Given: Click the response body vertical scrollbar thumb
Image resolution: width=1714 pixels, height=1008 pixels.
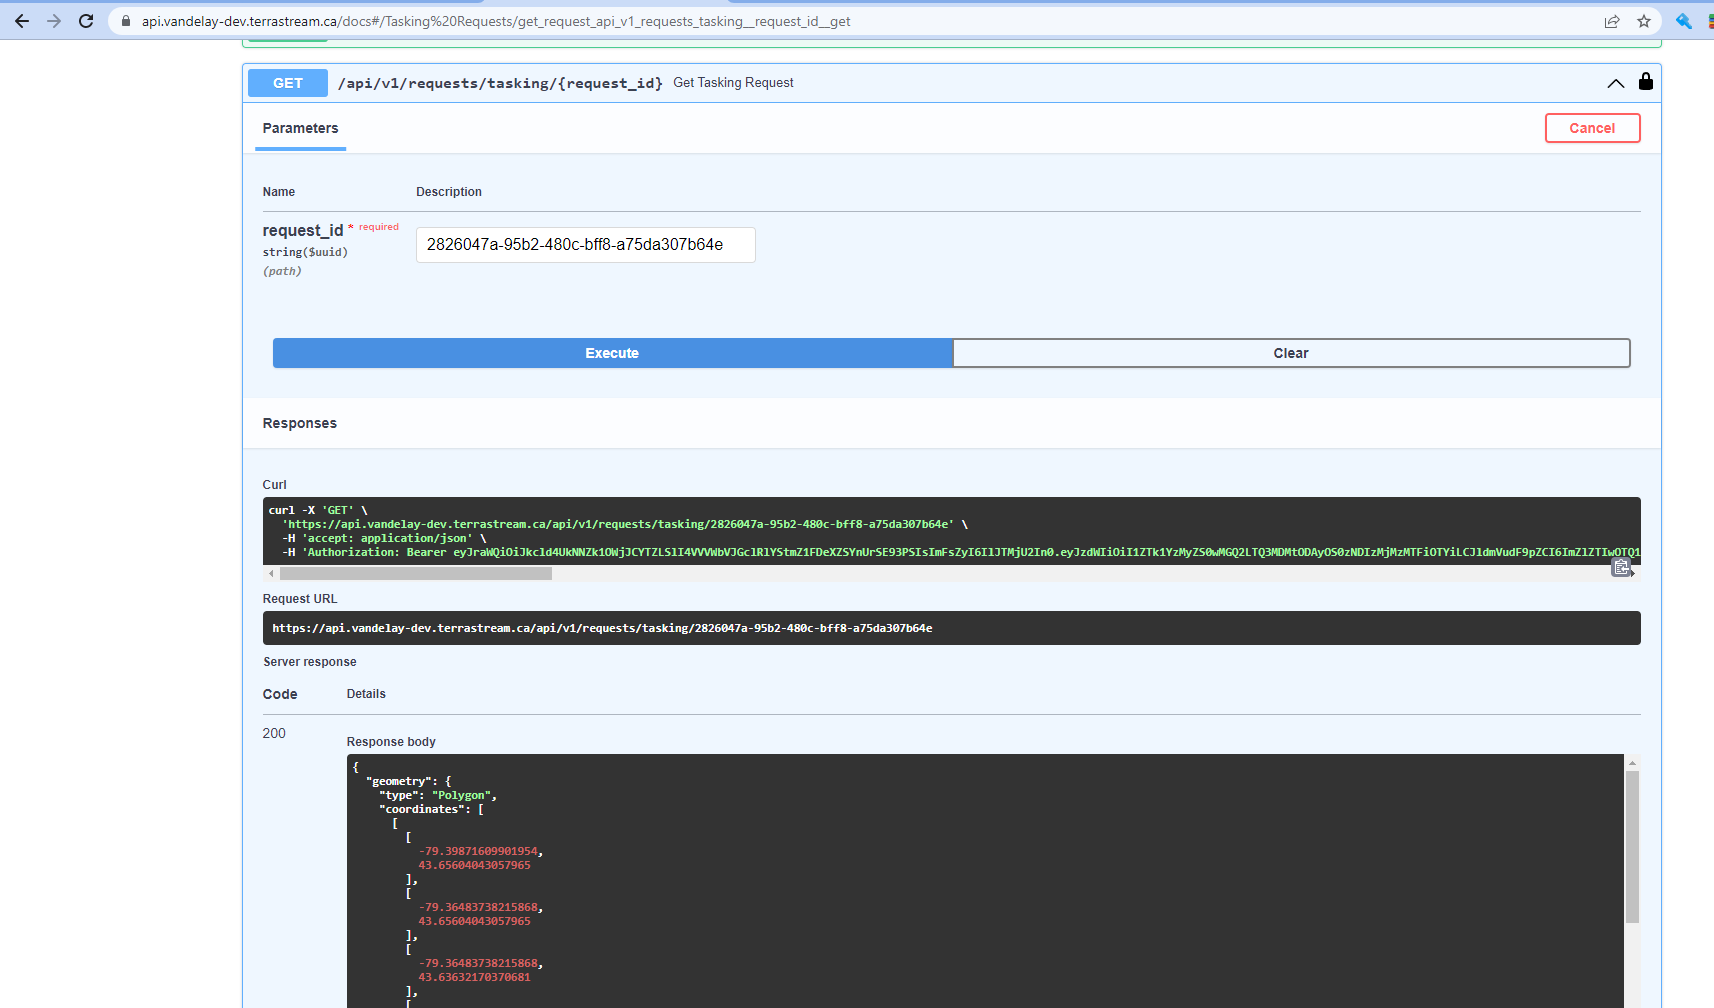Looking at the screenshot, I should tap(1632, 847).
